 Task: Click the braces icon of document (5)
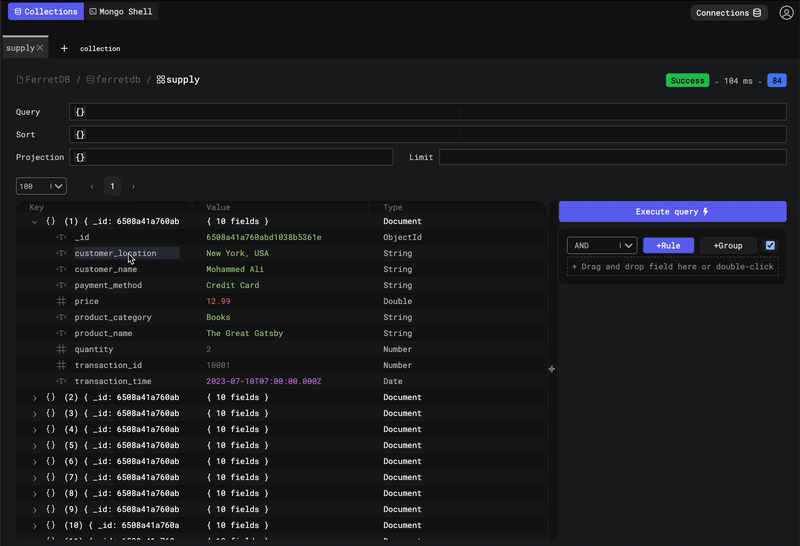click(51, 445)
